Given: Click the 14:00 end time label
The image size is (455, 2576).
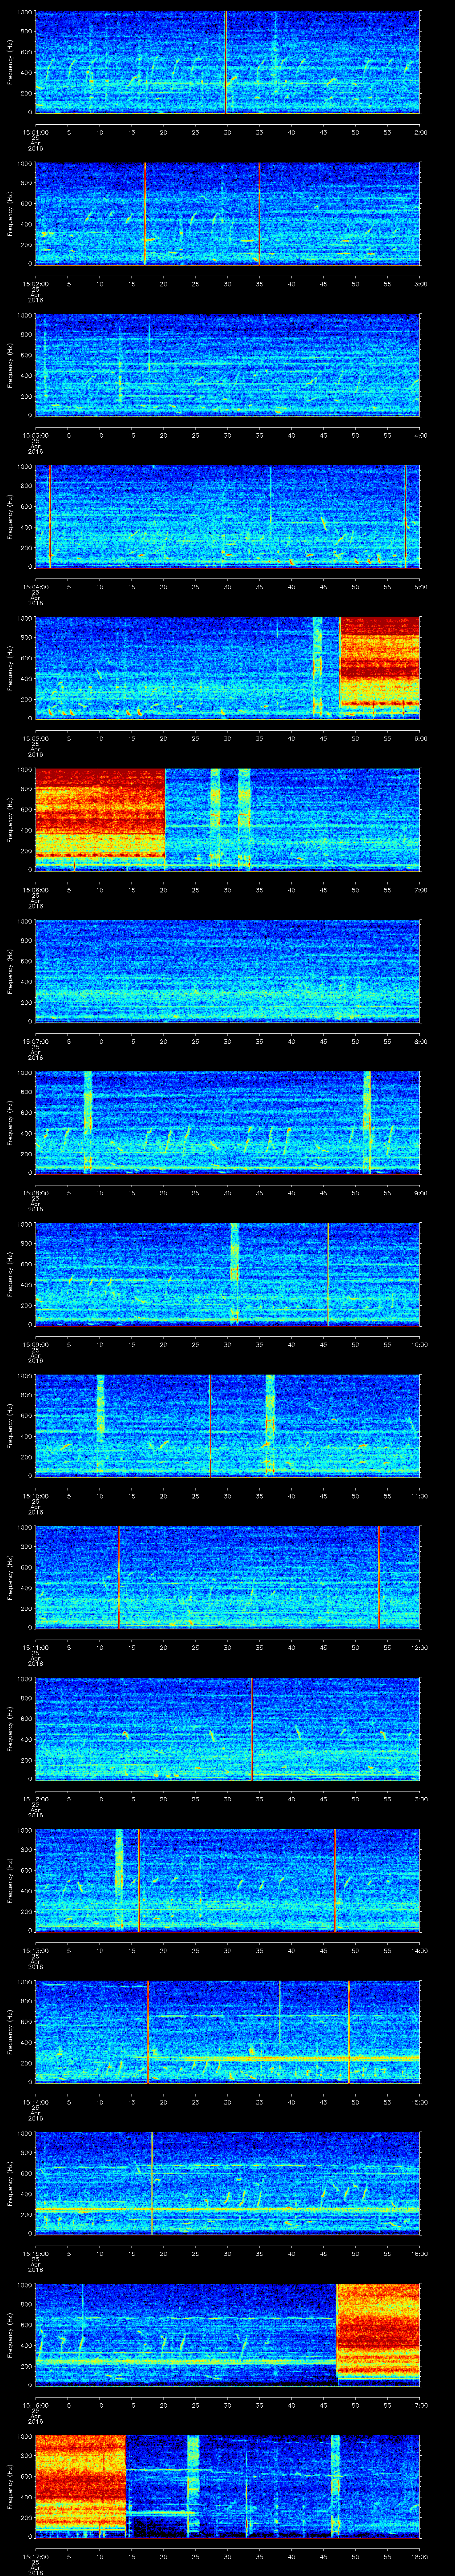Looking at the screenshot, I should click(x=419, y=1951).
